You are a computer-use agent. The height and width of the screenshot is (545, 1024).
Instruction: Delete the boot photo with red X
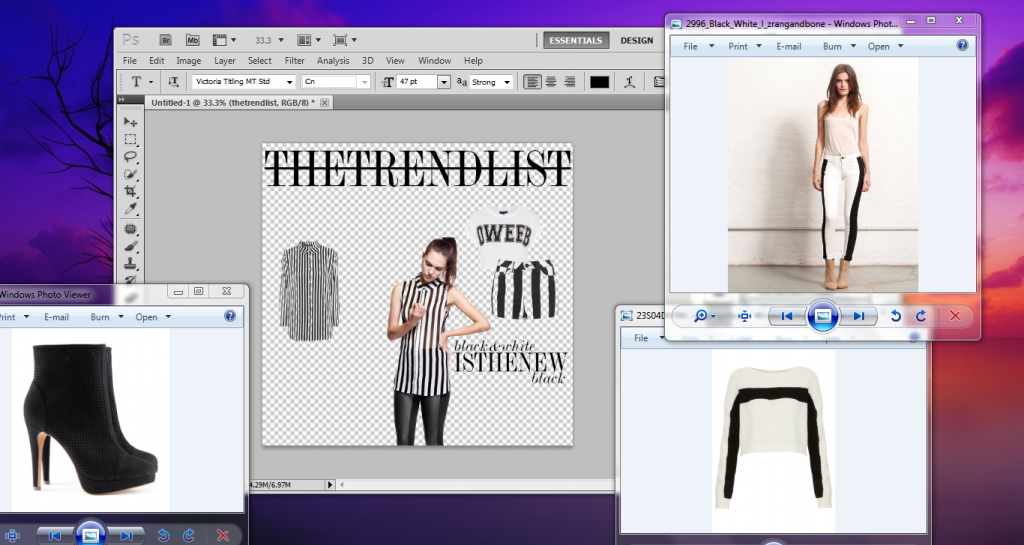(x=223, y=536)
